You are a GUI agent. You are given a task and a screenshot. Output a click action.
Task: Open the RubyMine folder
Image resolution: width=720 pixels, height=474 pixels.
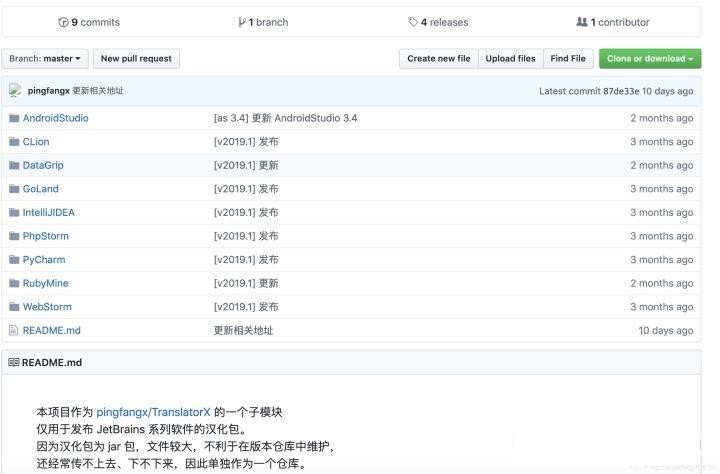tap(45, 283)
